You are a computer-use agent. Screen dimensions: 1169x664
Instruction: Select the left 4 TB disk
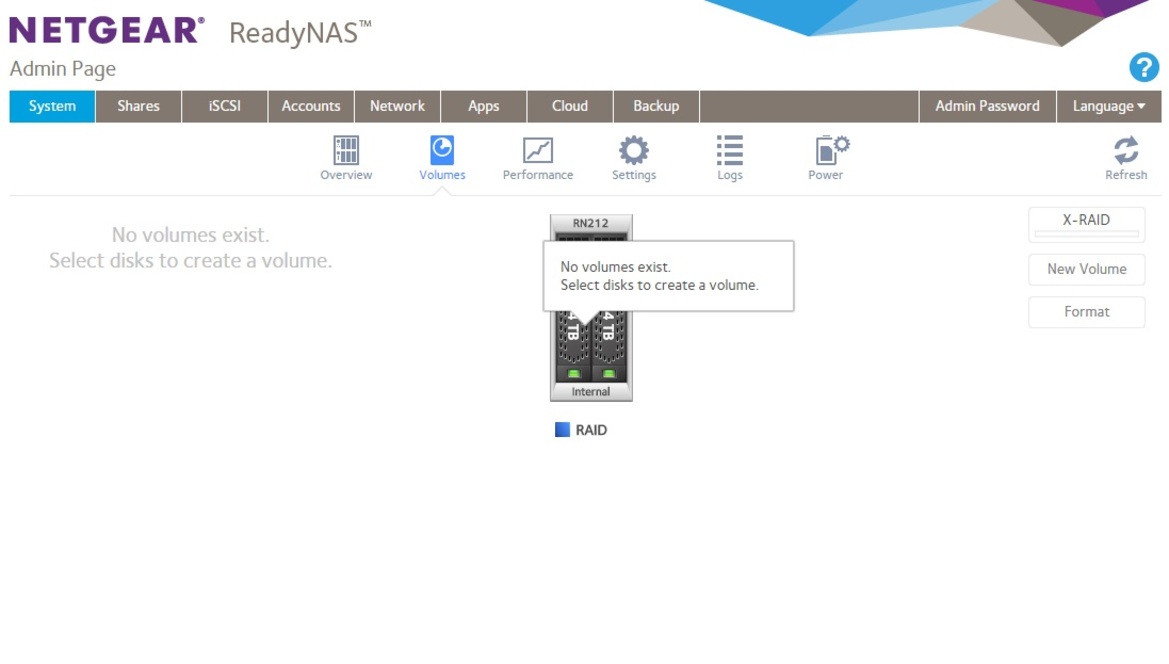tap(573, 347)
